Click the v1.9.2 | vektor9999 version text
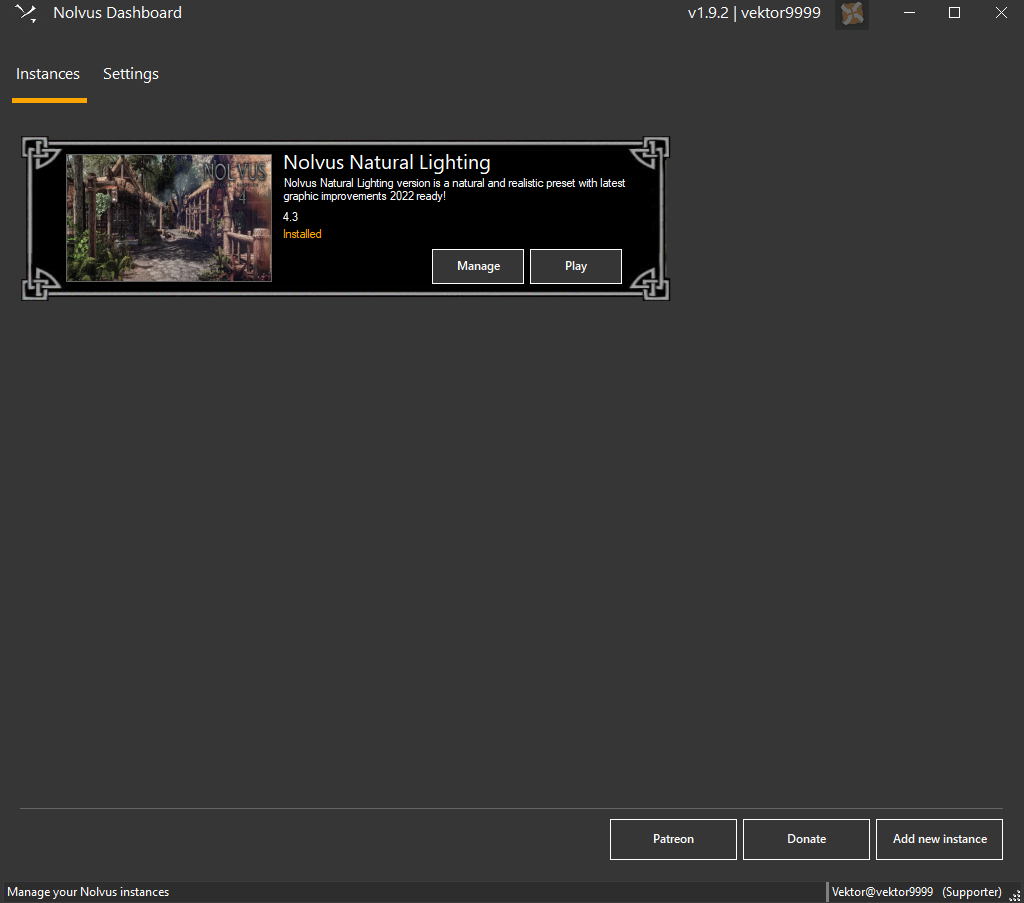 [x=754, y=13]
